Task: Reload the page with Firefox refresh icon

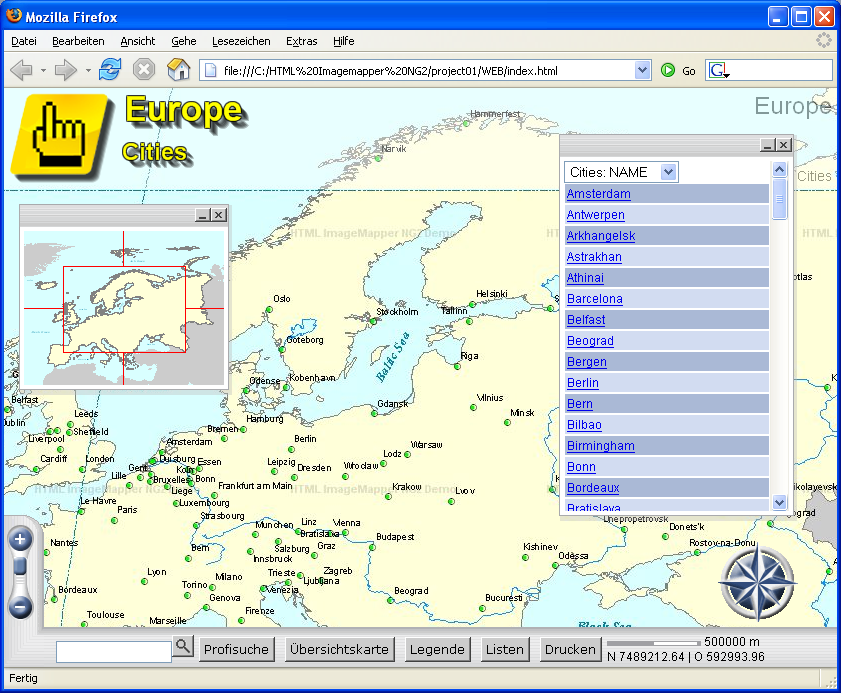Action: 110,70
